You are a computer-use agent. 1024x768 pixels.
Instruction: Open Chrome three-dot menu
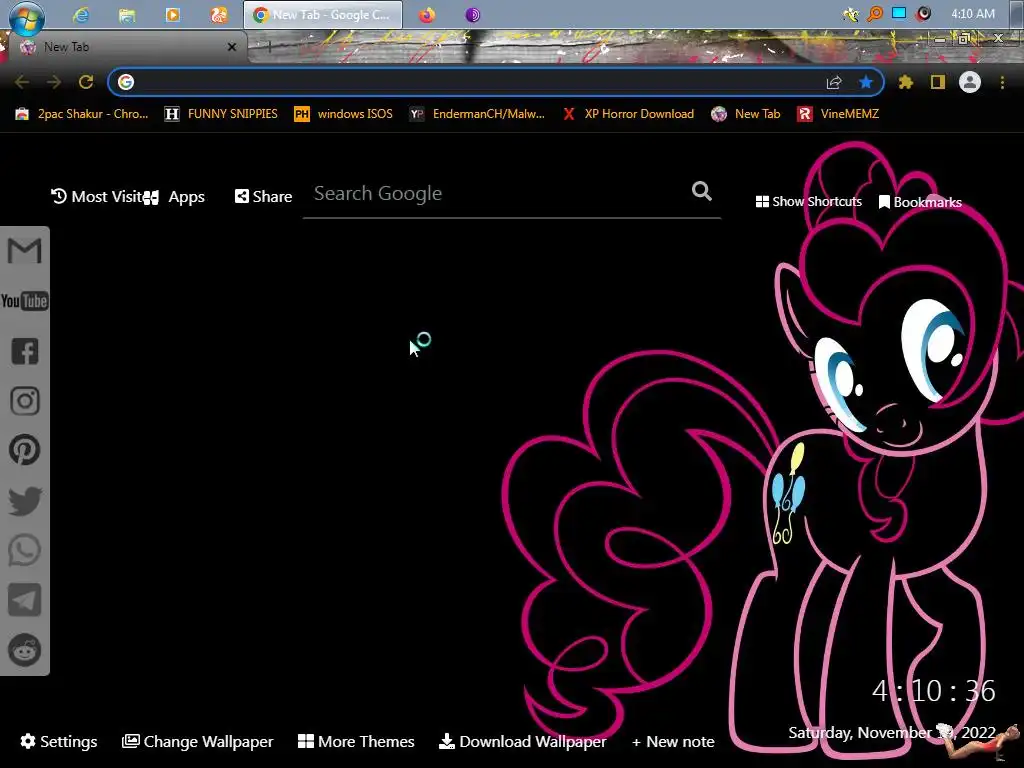(x=1002, y=82)
